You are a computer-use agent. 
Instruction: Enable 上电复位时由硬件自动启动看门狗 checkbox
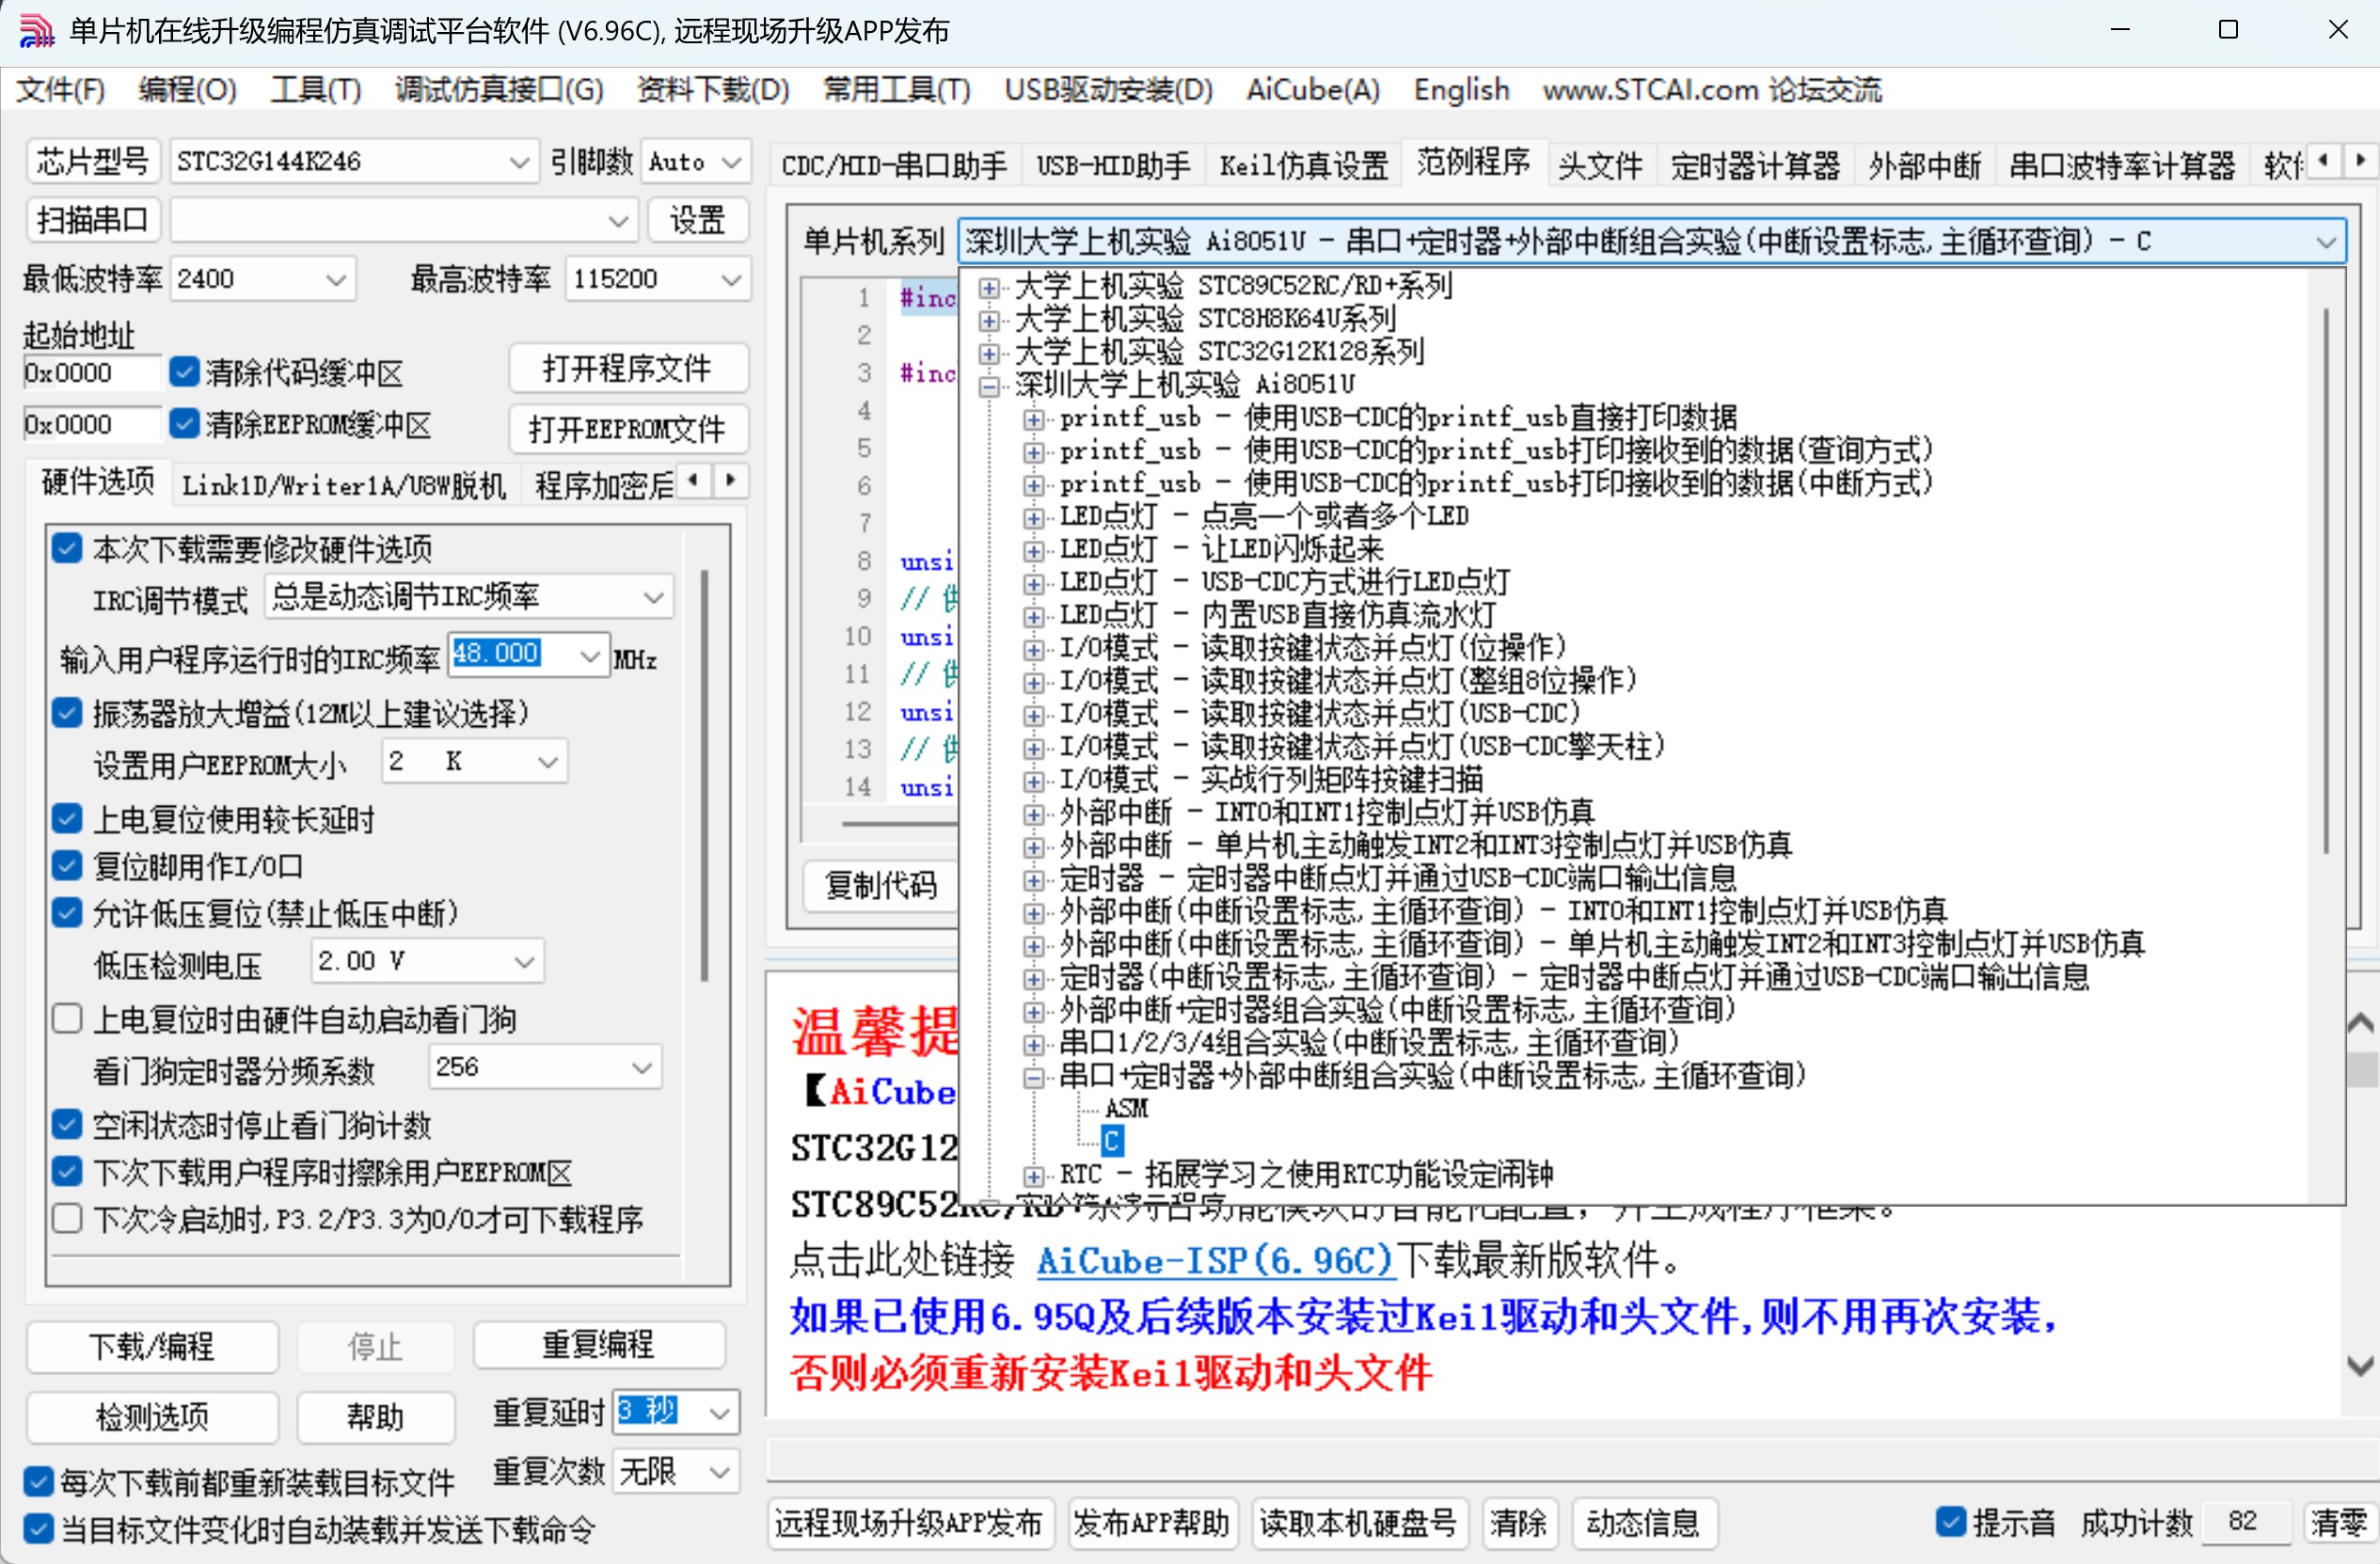(x=67, y=1019)
